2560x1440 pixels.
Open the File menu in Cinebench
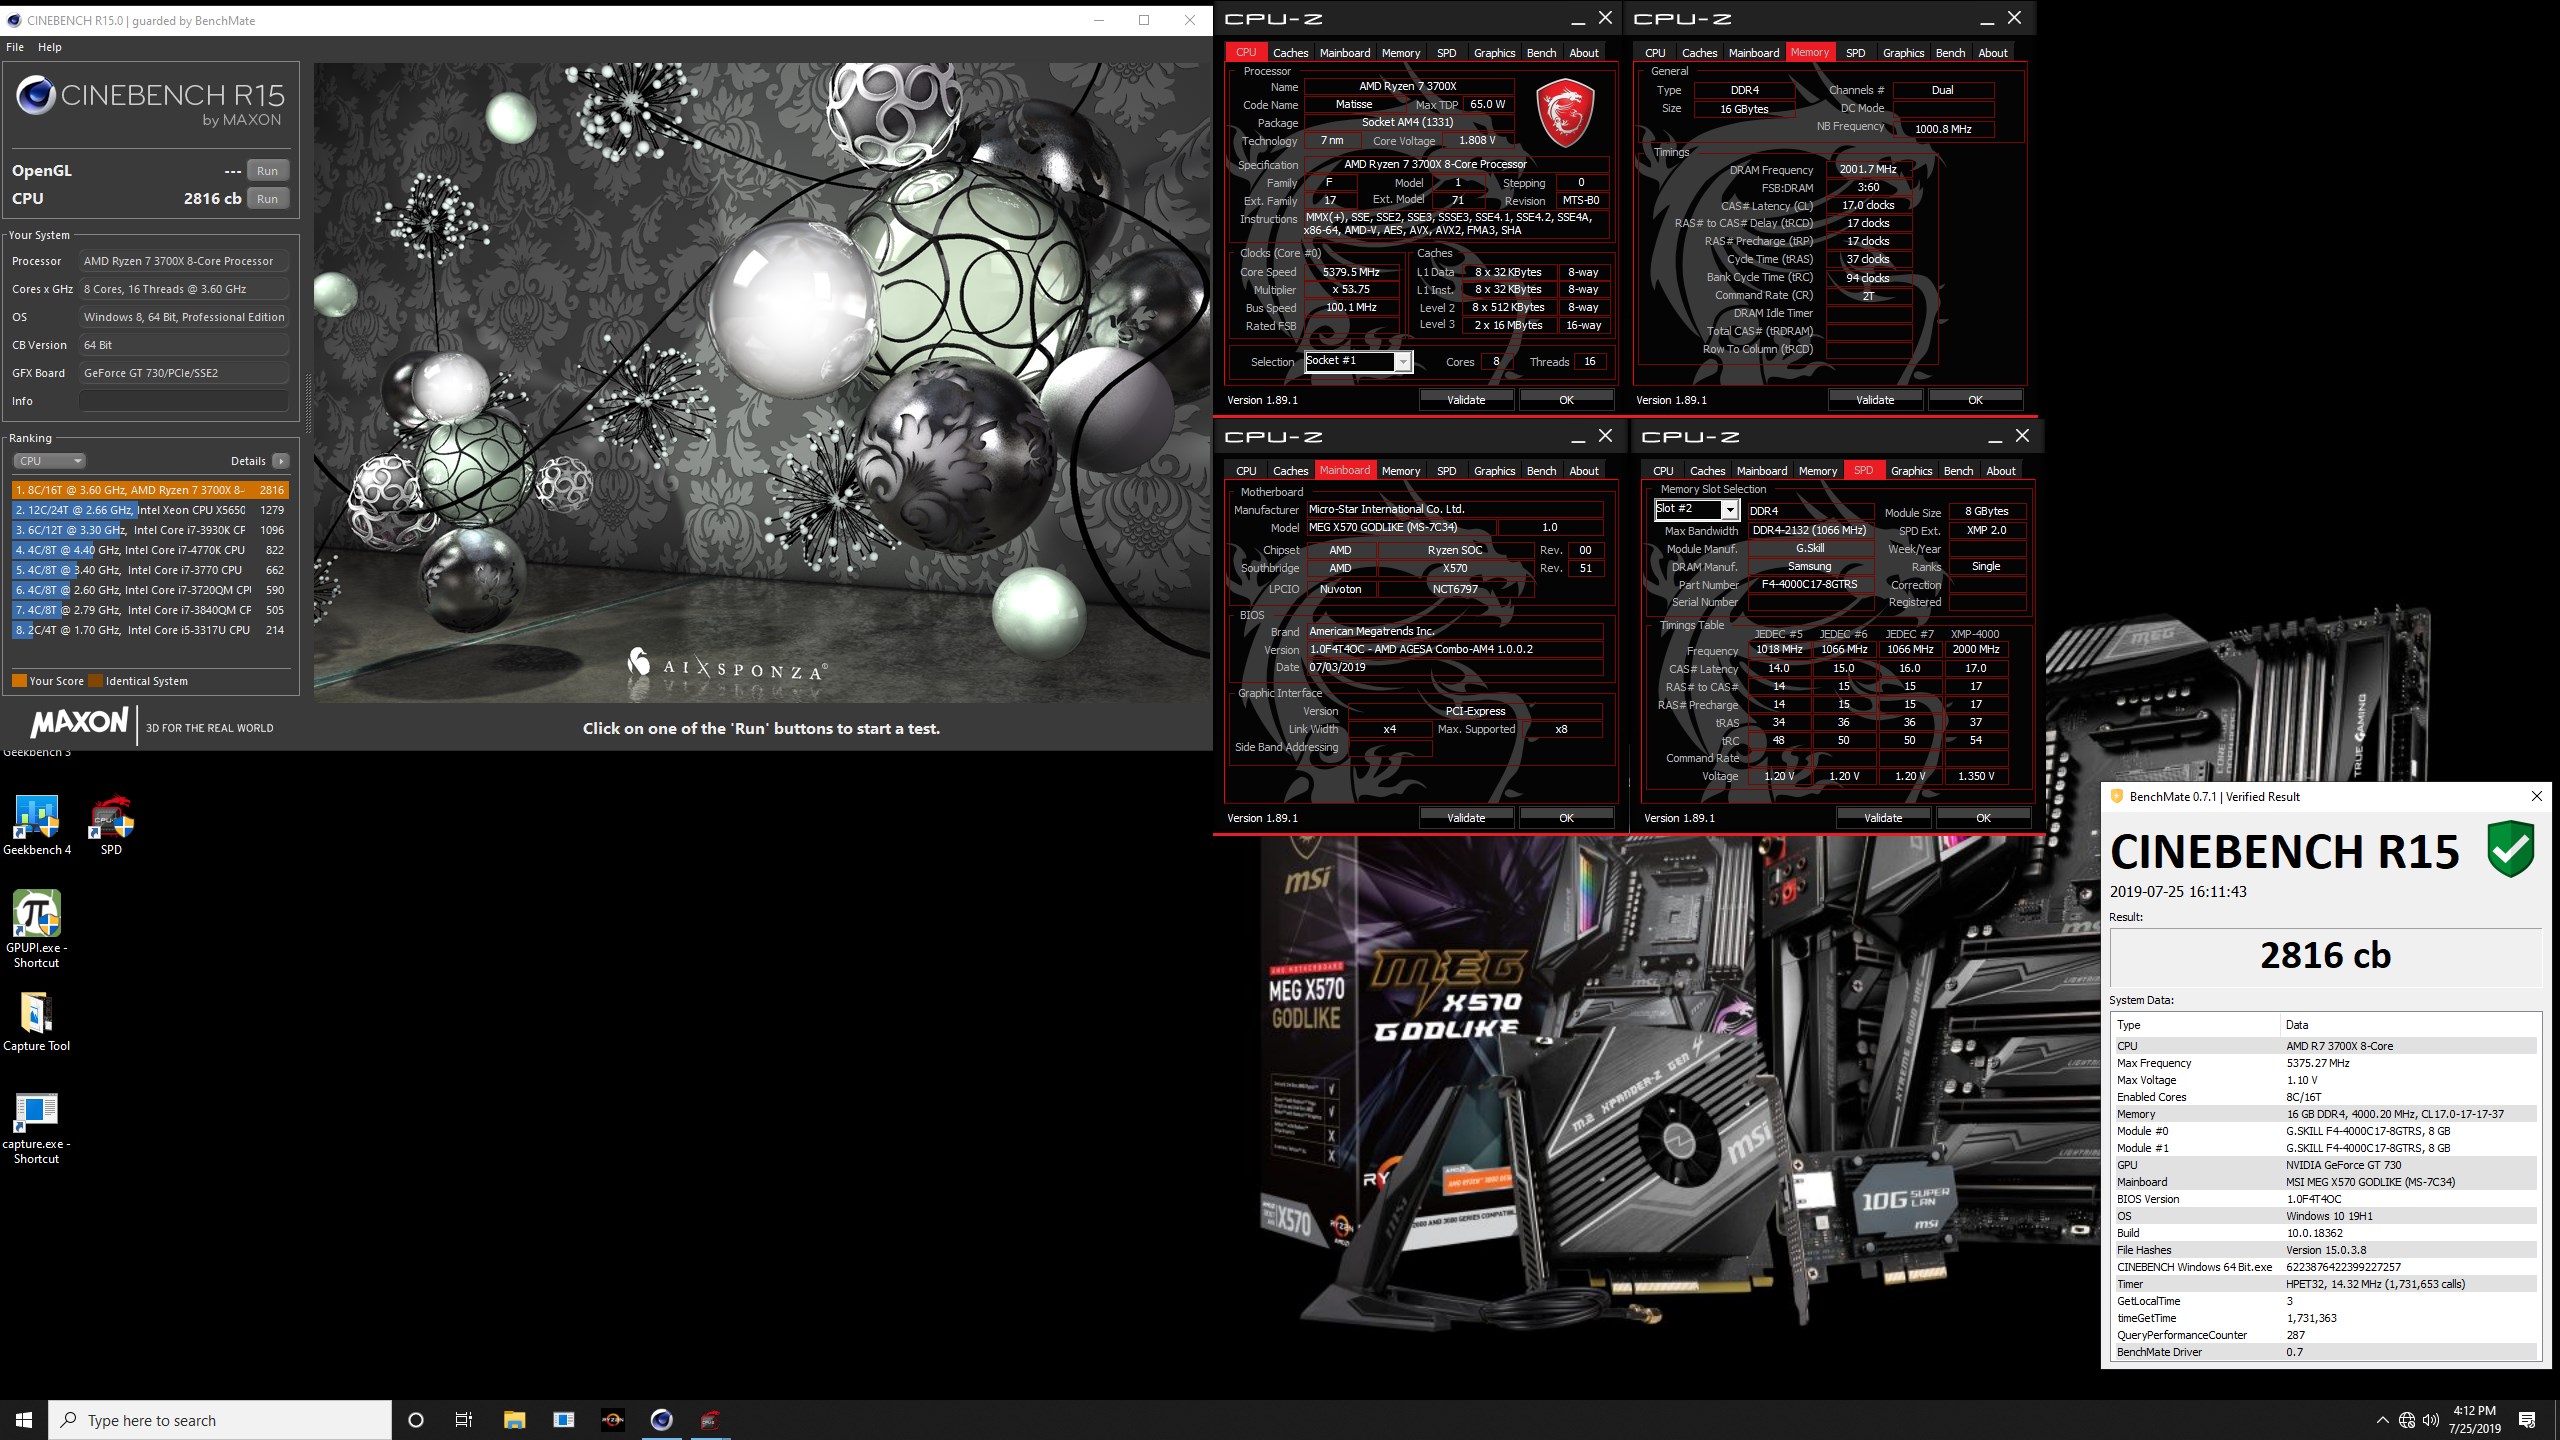click(x=15, y=47)
